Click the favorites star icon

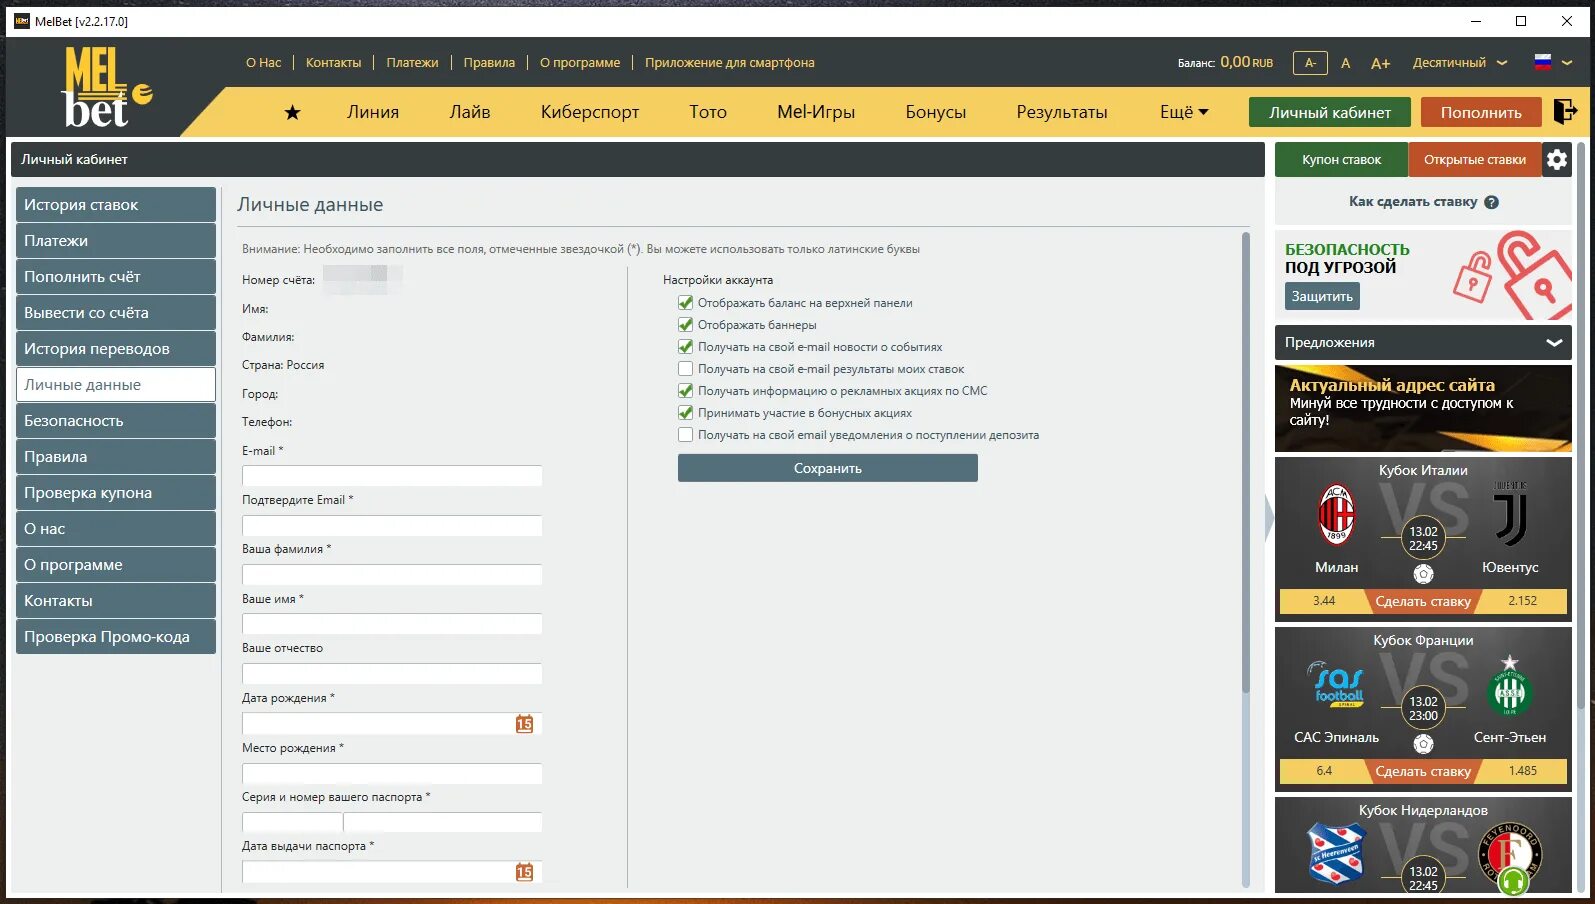[x=292, y=112]
